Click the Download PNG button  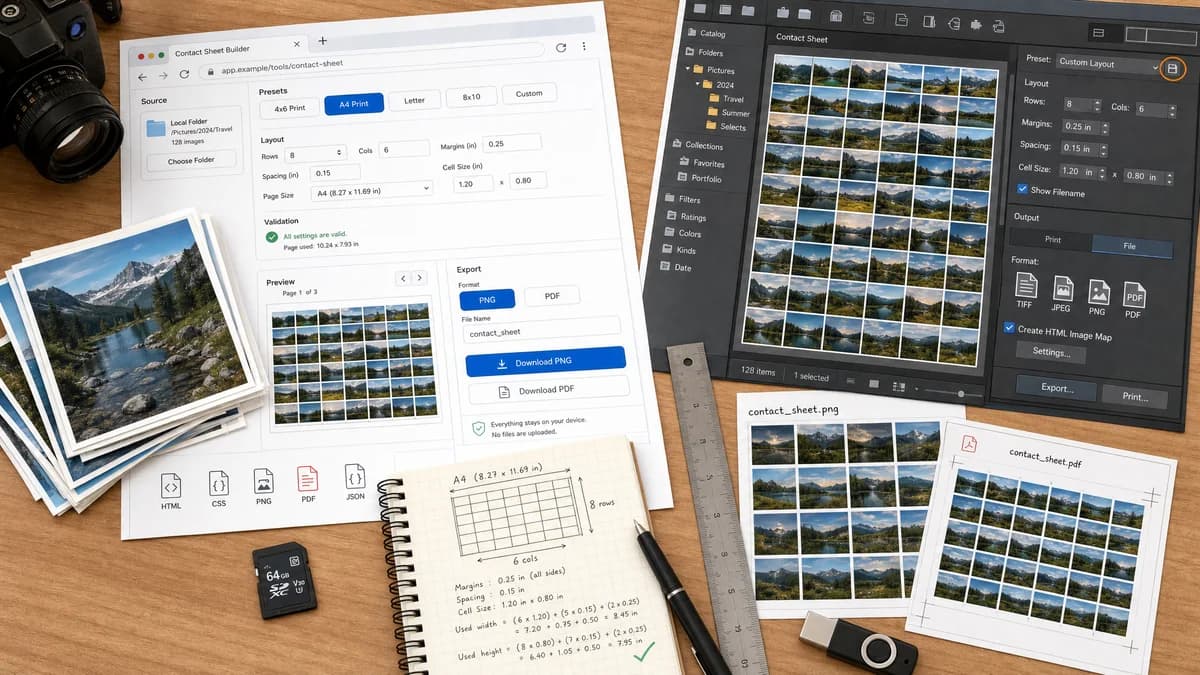(545, 361)
